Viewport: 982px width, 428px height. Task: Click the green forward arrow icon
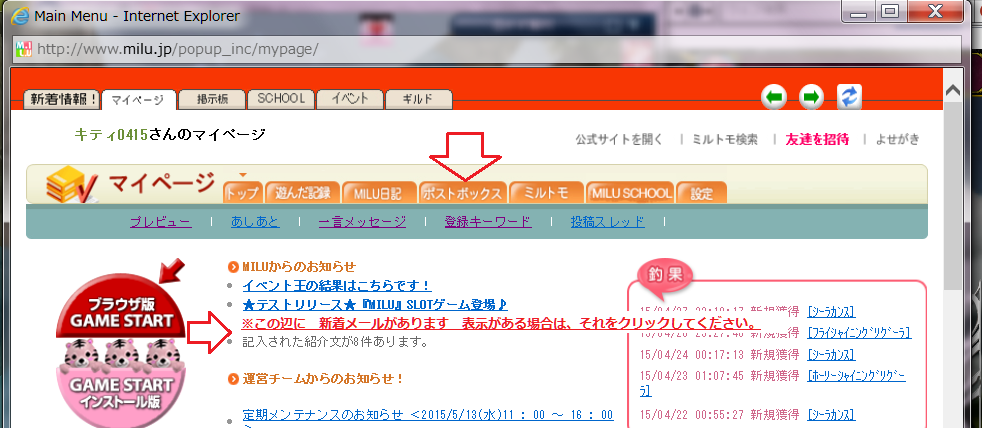(811, 97)
